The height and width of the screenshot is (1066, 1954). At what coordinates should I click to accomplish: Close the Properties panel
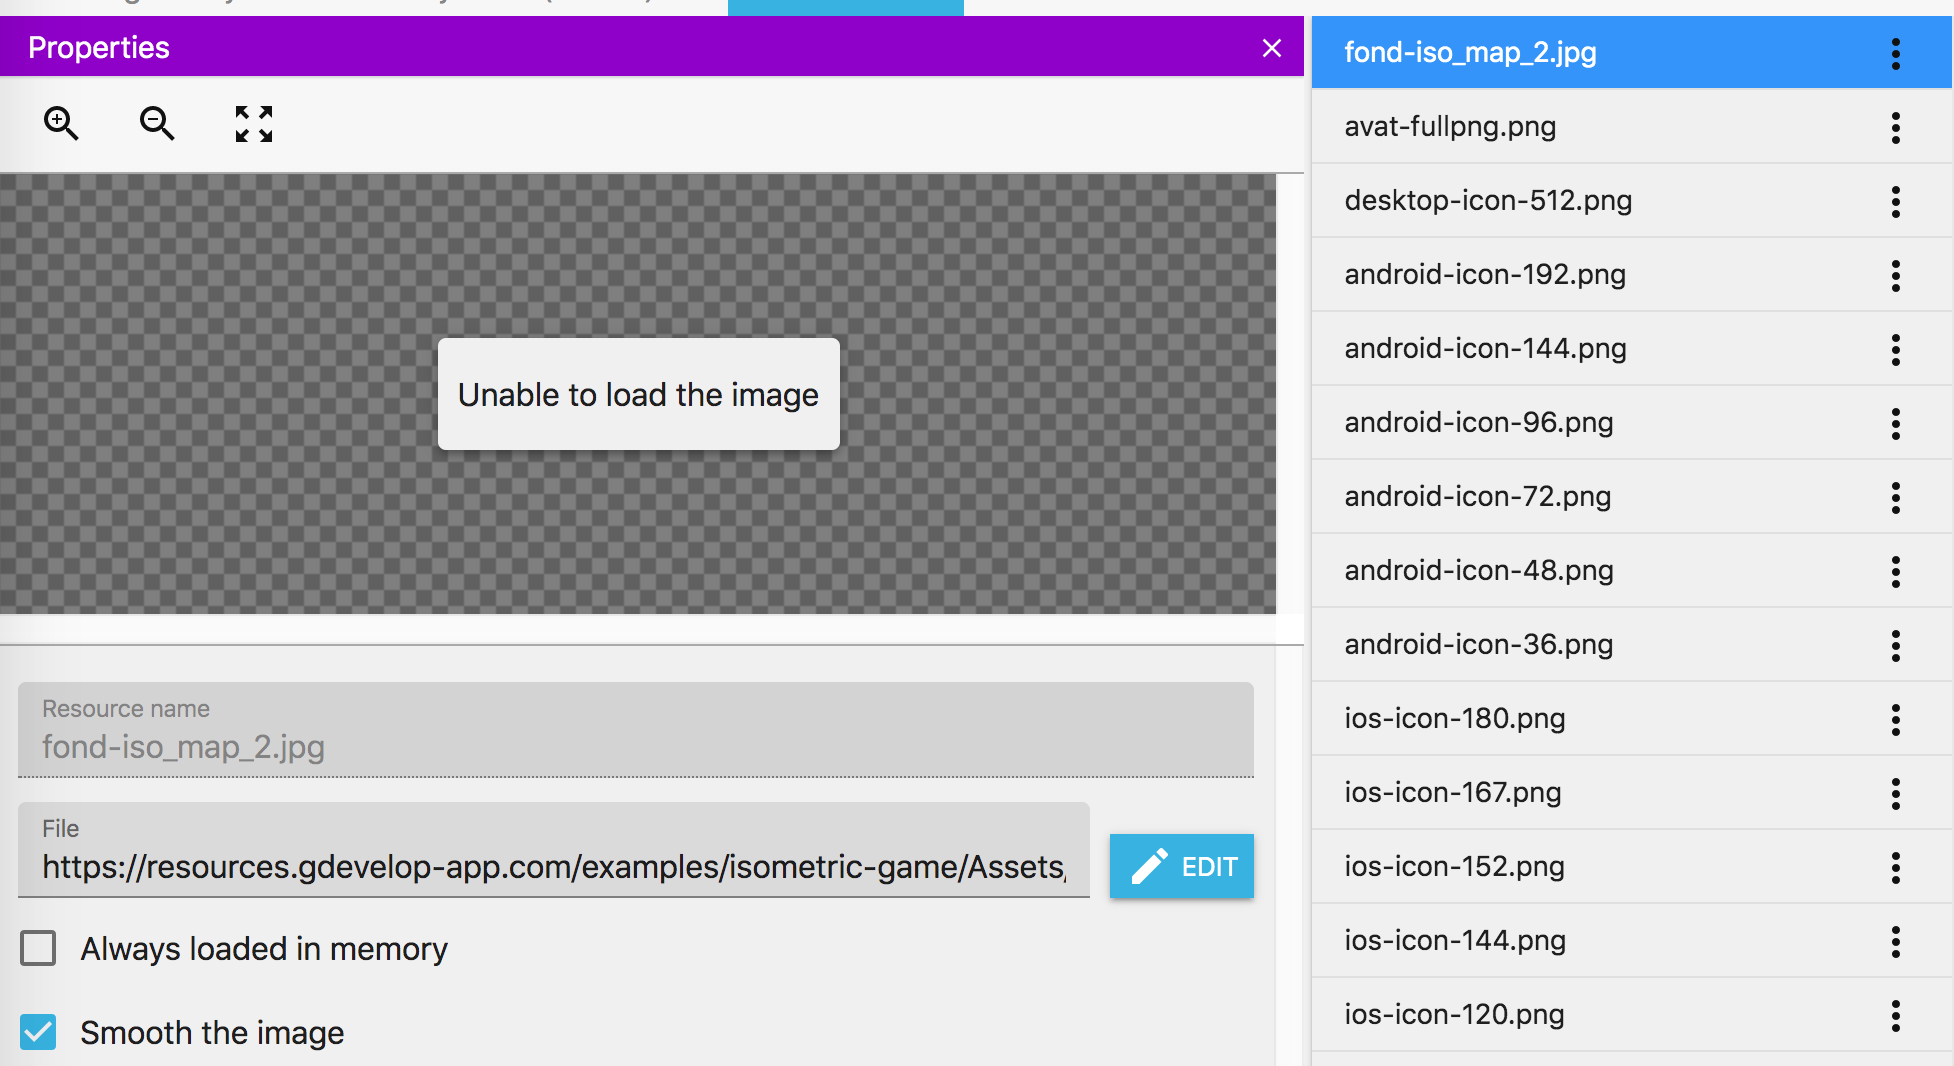point(1271,47)
